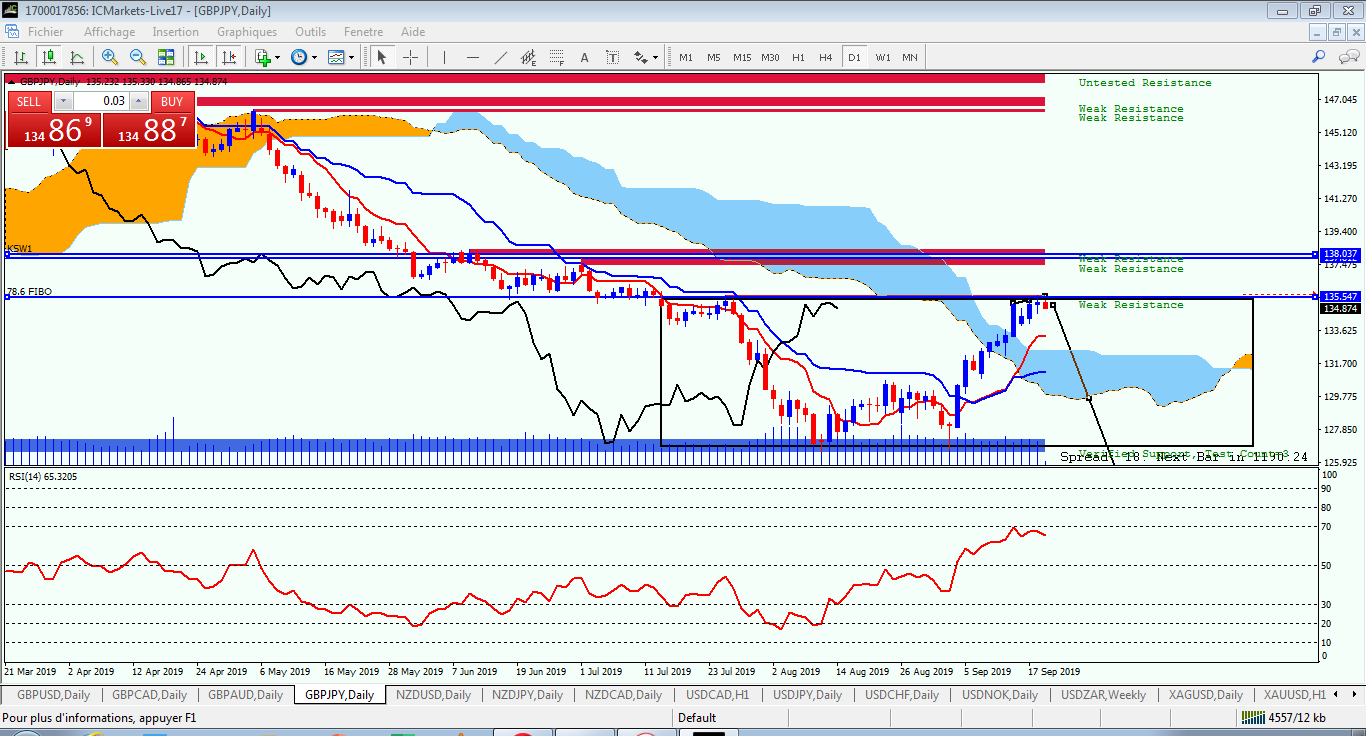1366x736 pixels.
Task: Open the periods clock icon
Action: [298, 57]
